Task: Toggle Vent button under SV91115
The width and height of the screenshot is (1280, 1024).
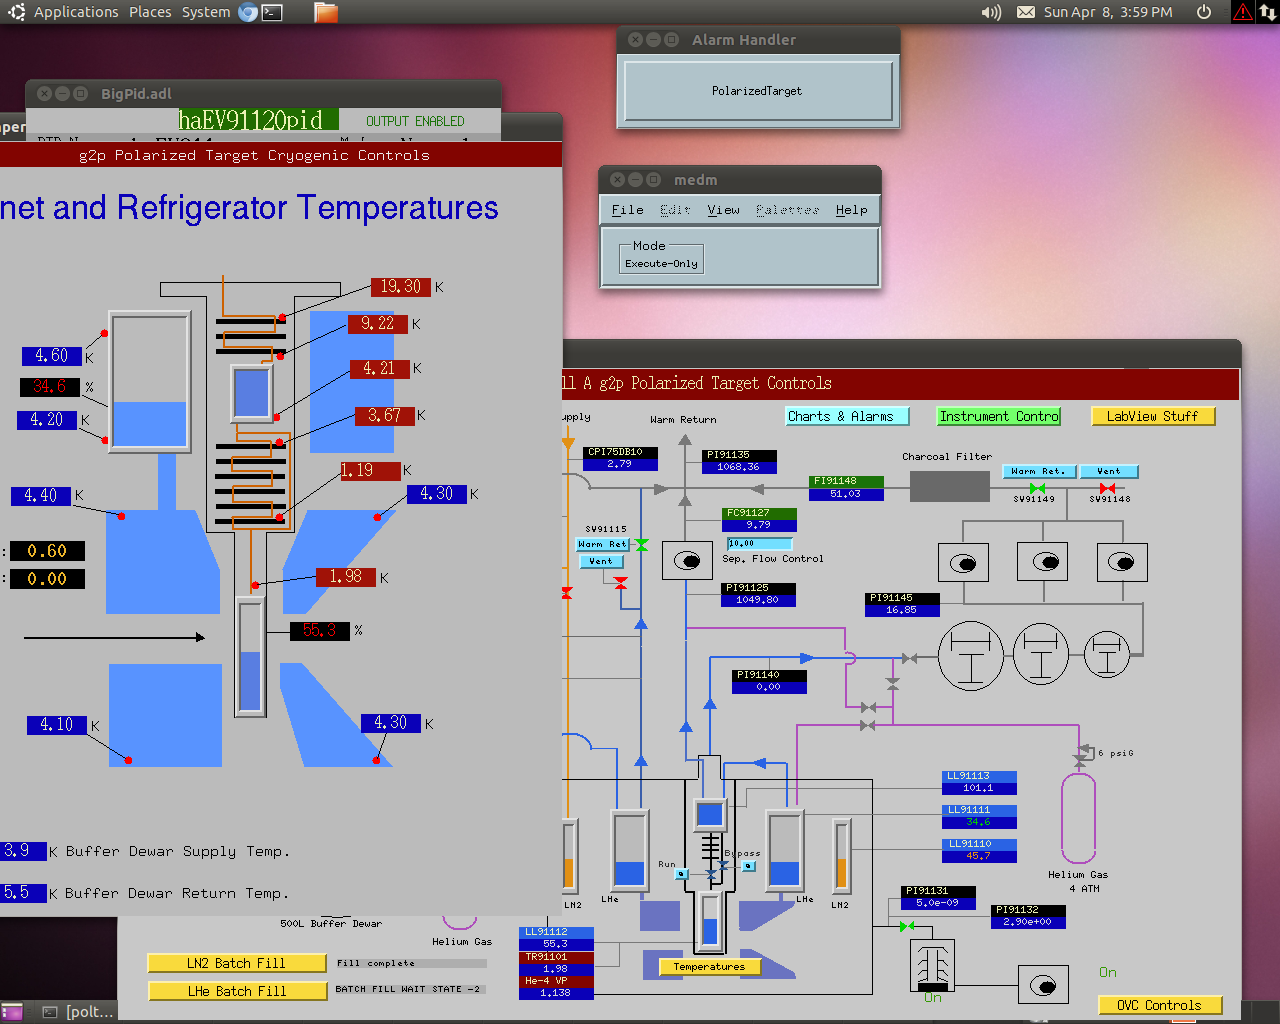Action: [x=601, y=561]
